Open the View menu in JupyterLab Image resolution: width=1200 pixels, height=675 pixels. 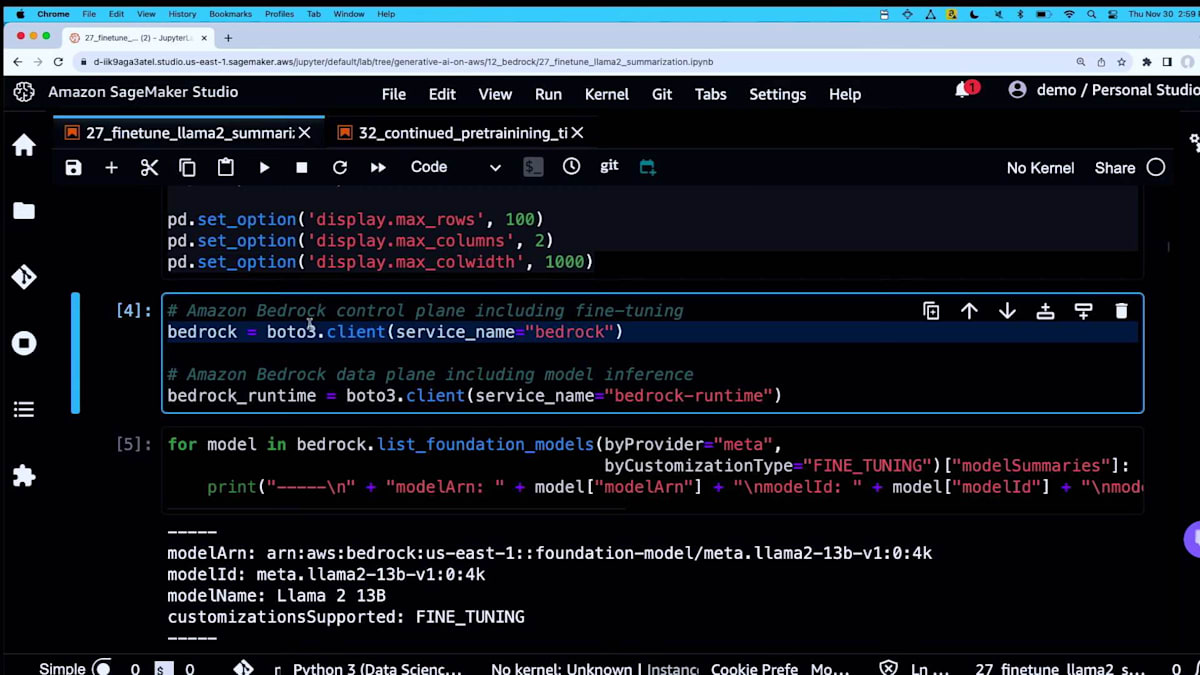coord(495,94)
